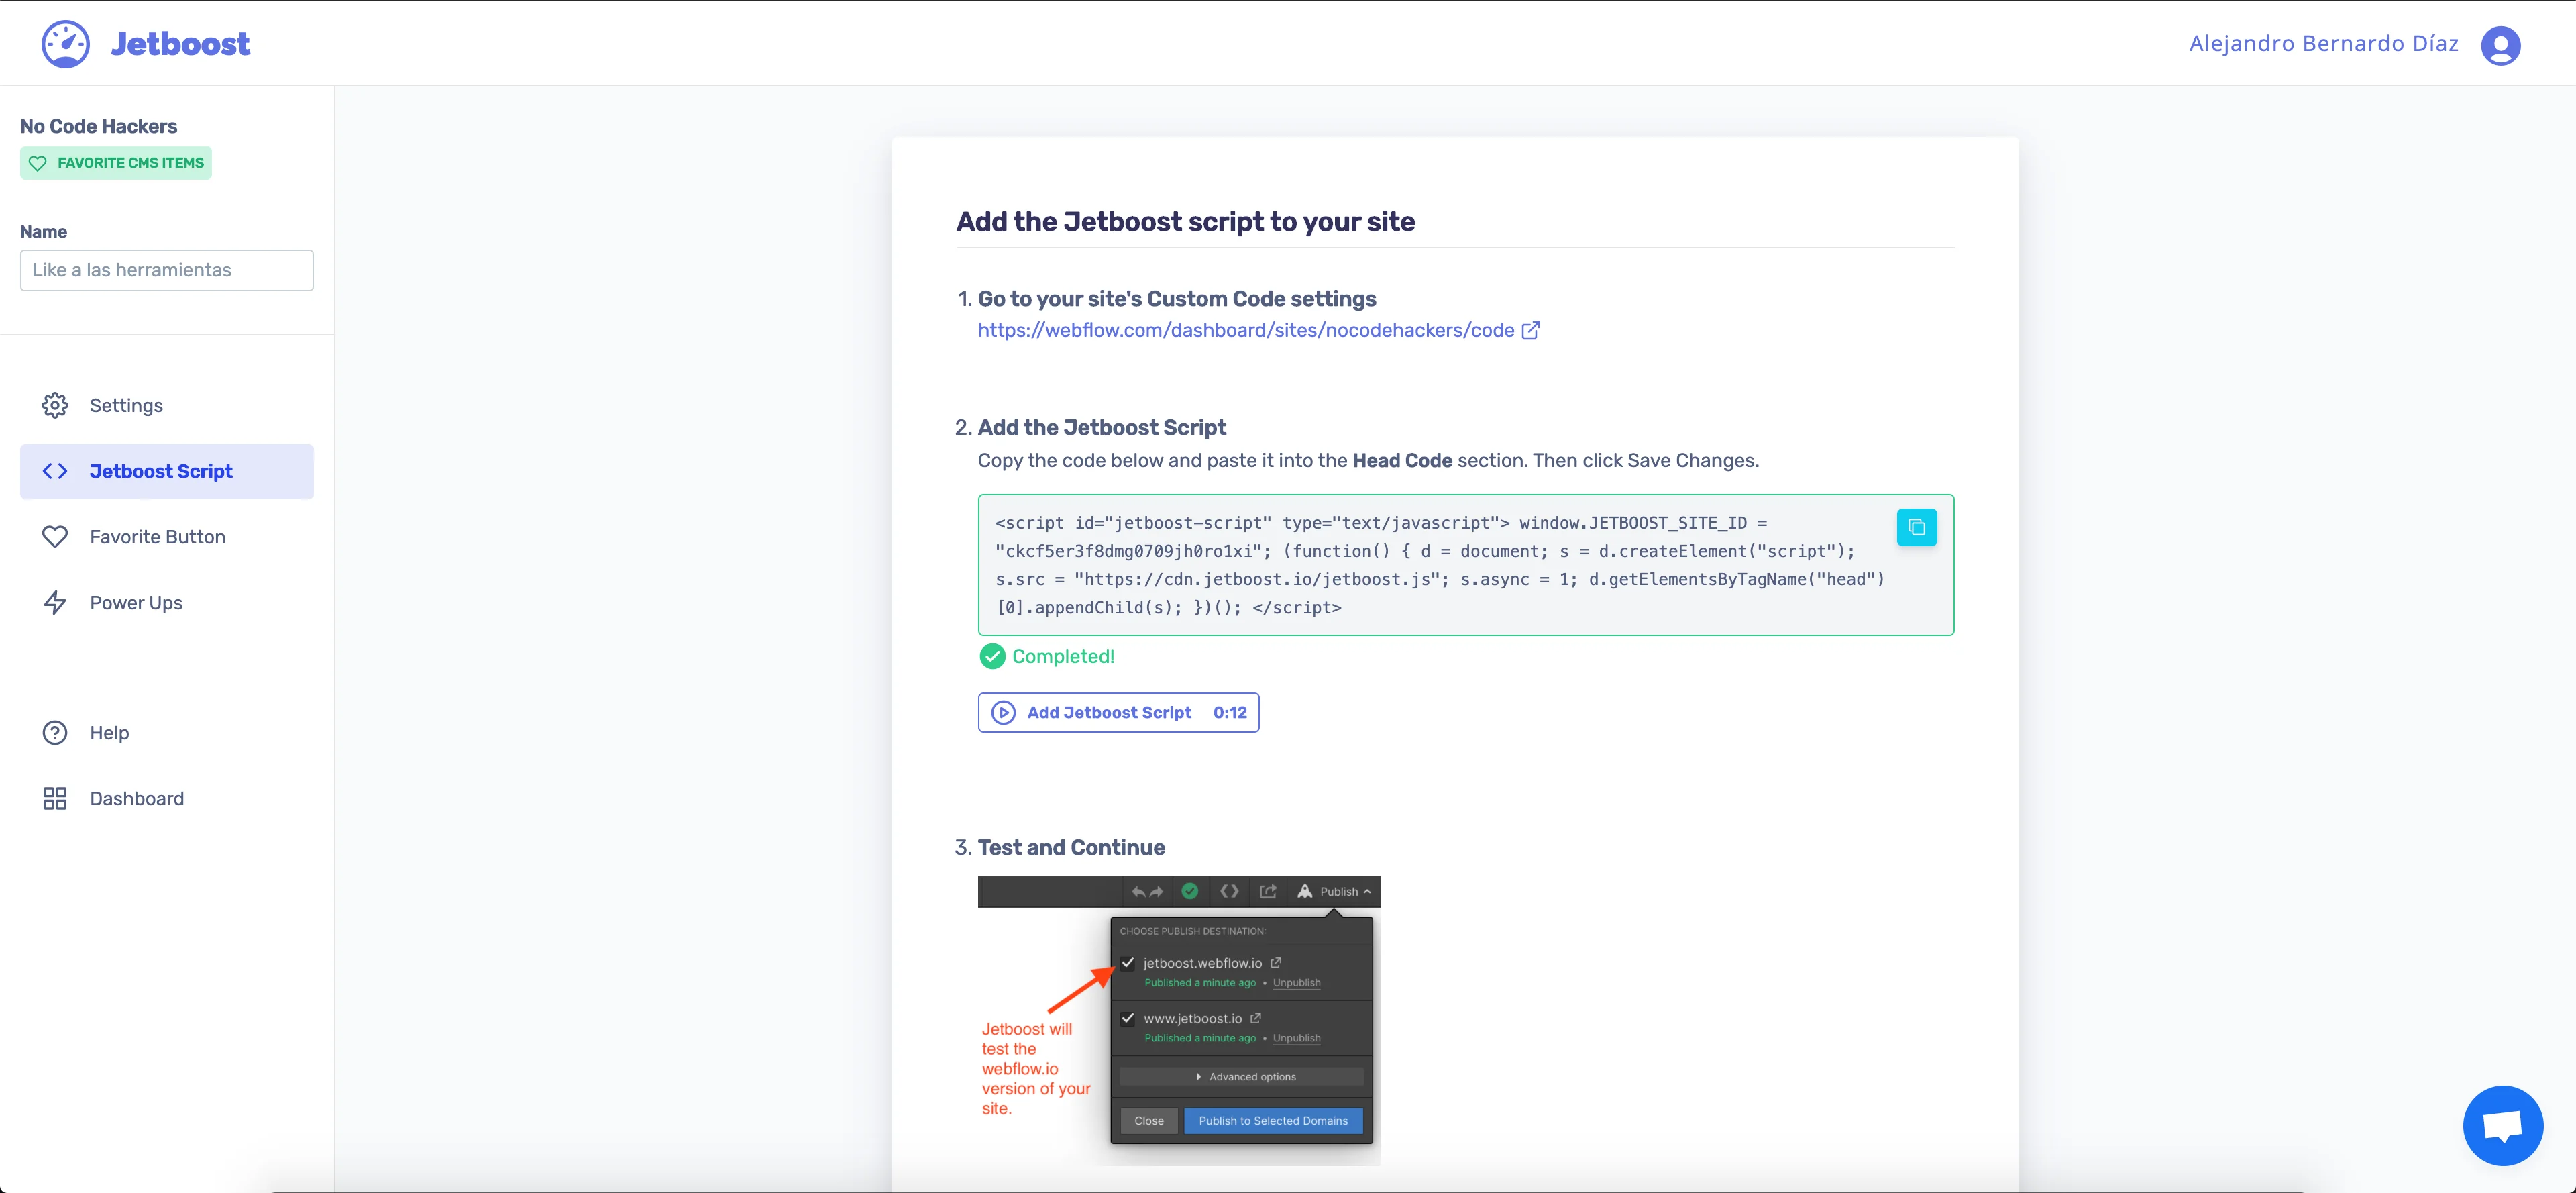Viewport: 2576px width, 1193px height.
Task: Click the Favorite CMS Items badge
Action: click(x=116, y=163)
